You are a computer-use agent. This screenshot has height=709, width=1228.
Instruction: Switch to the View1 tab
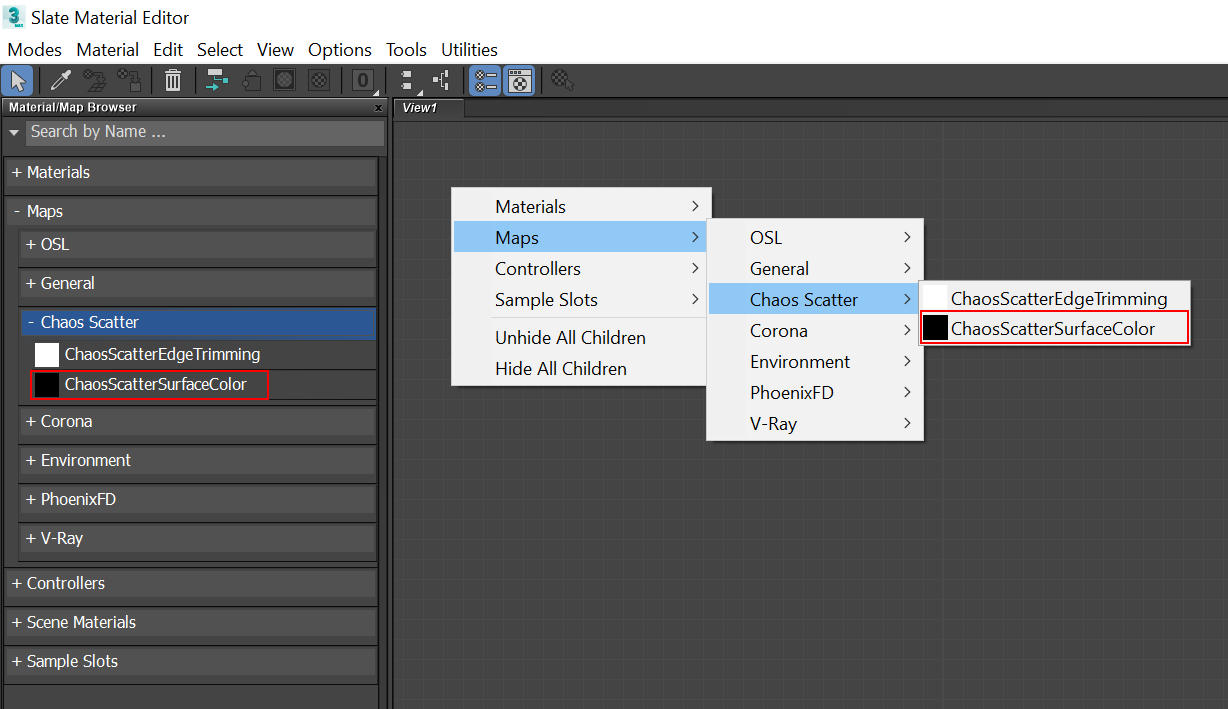pos(429,108)
